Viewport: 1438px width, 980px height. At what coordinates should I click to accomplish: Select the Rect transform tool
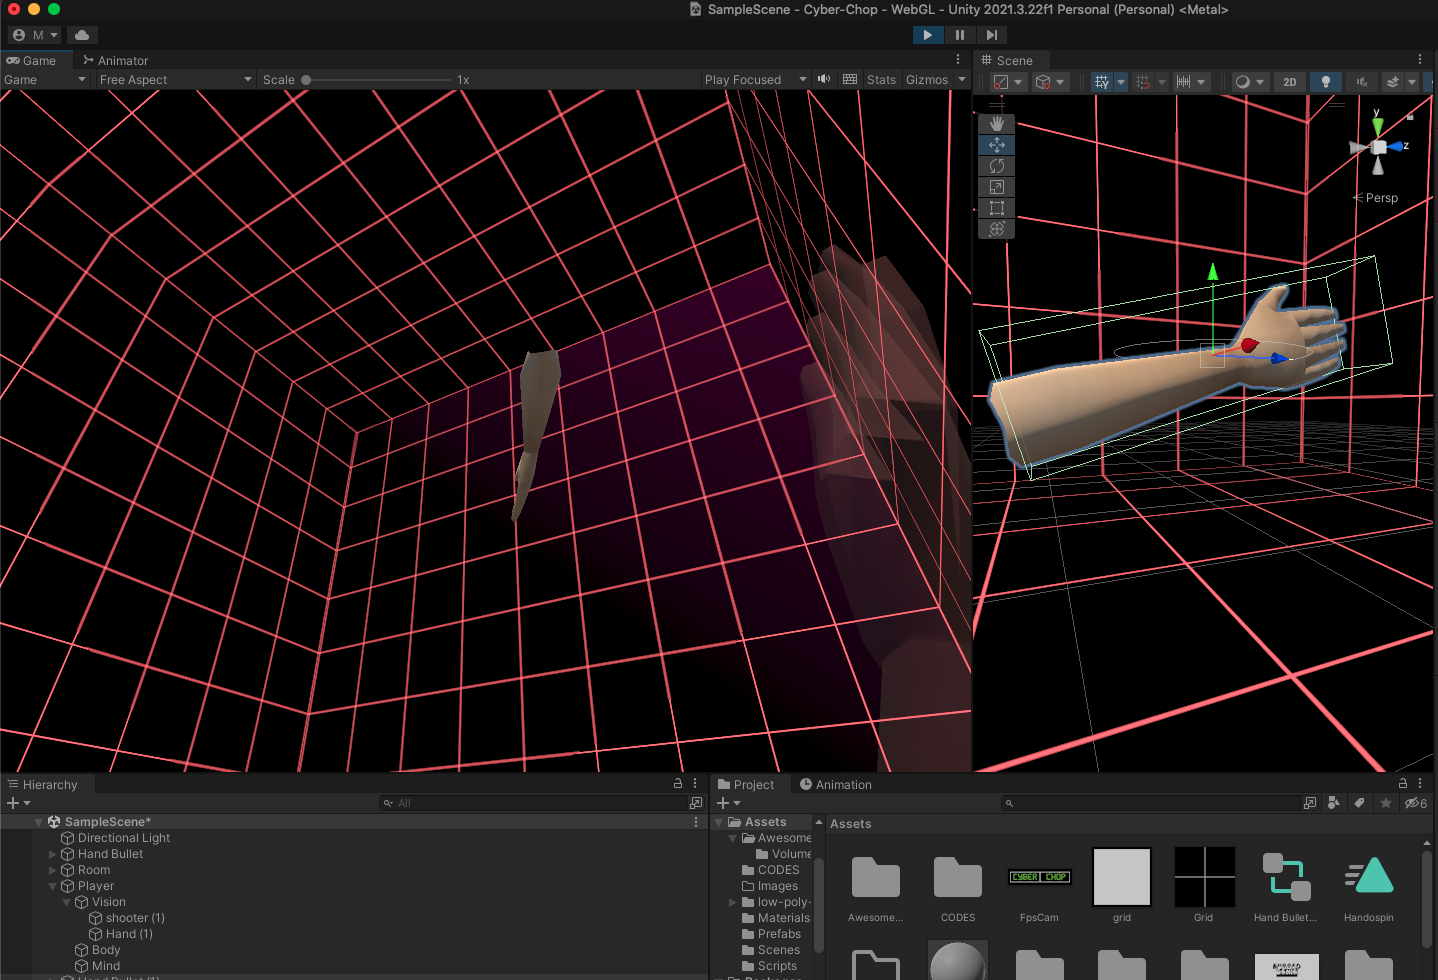[x=996, y=208]
